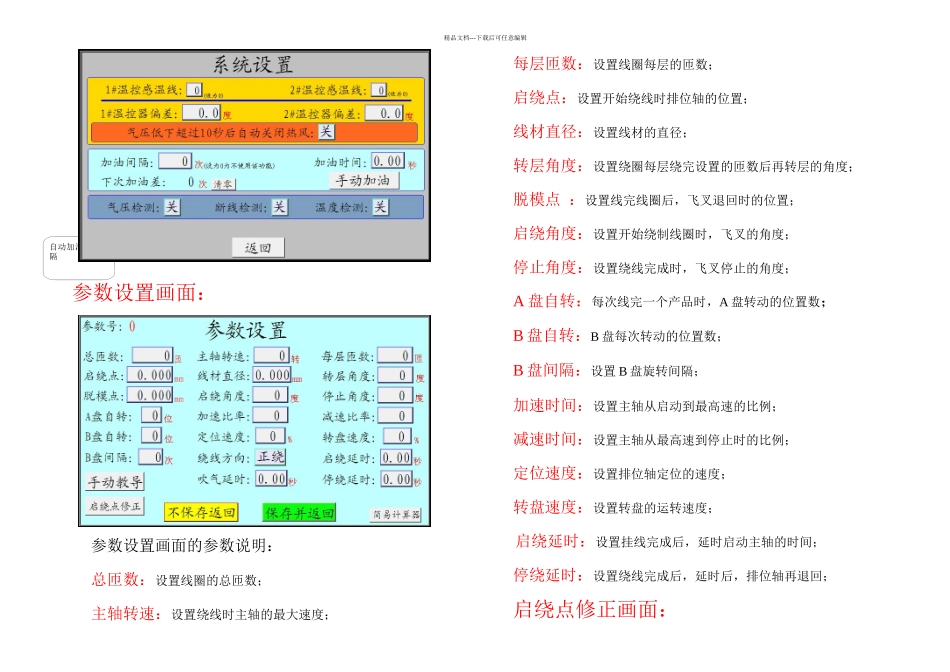This screenshot has width=950, height=672.
Task: Click the 参数号 value 0
Action: tap(132, 327)
